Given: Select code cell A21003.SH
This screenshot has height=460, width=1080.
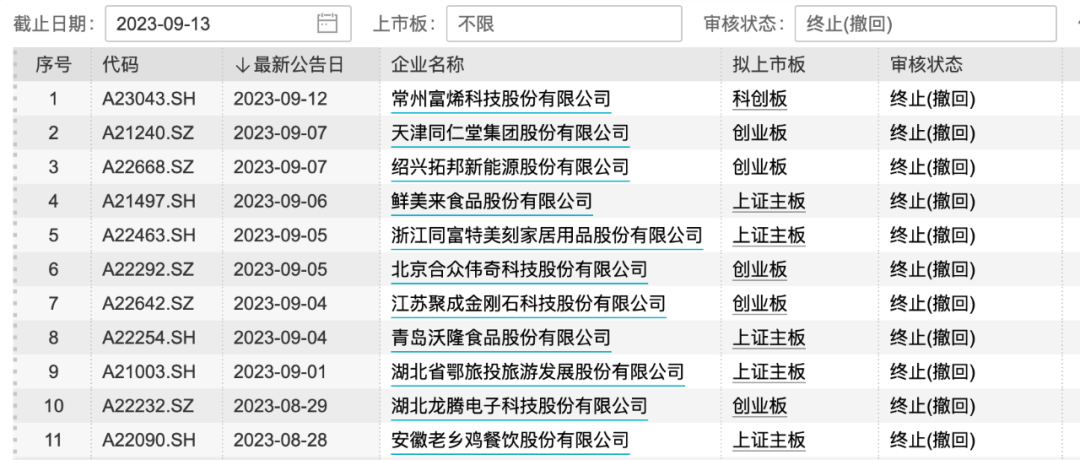Looking at the screenshot, I should [x=149, y=373].
